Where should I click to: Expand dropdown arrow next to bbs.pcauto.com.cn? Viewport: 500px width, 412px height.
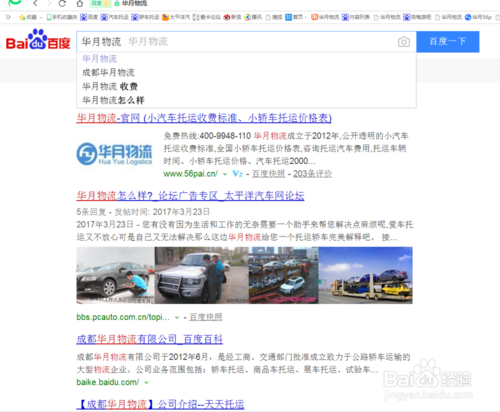177,317
